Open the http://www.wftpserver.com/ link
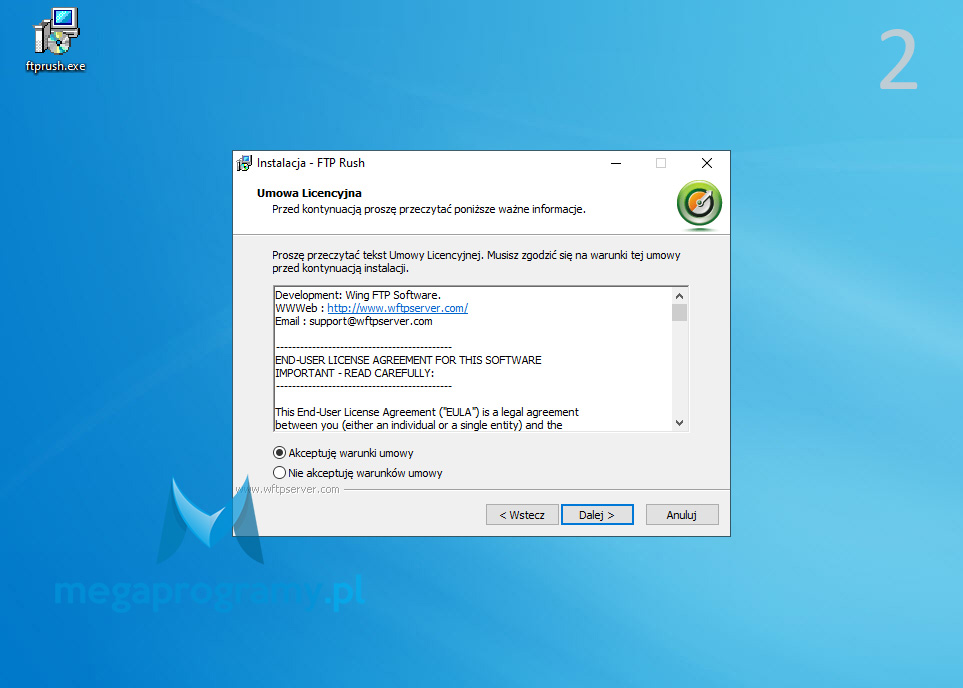 [397, 308]
